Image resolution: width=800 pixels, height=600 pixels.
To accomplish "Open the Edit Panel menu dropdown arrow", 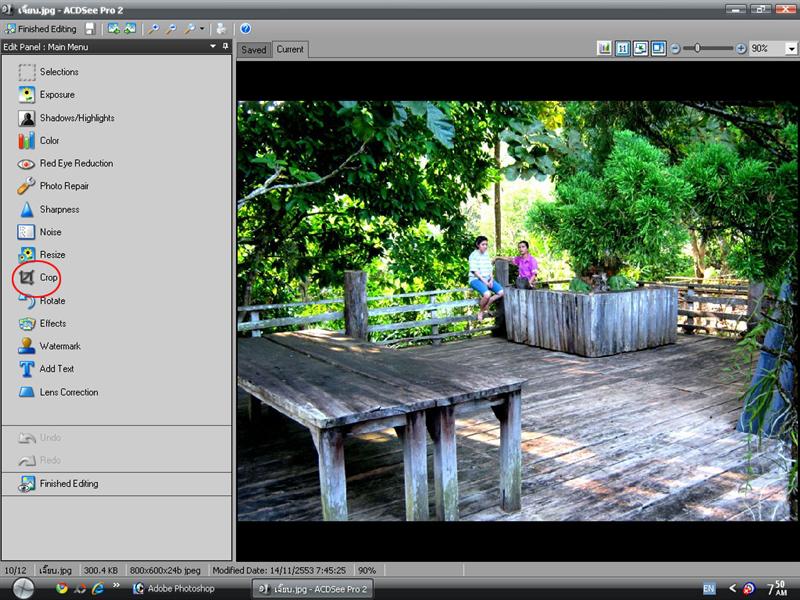I will (x=212, y=47).
